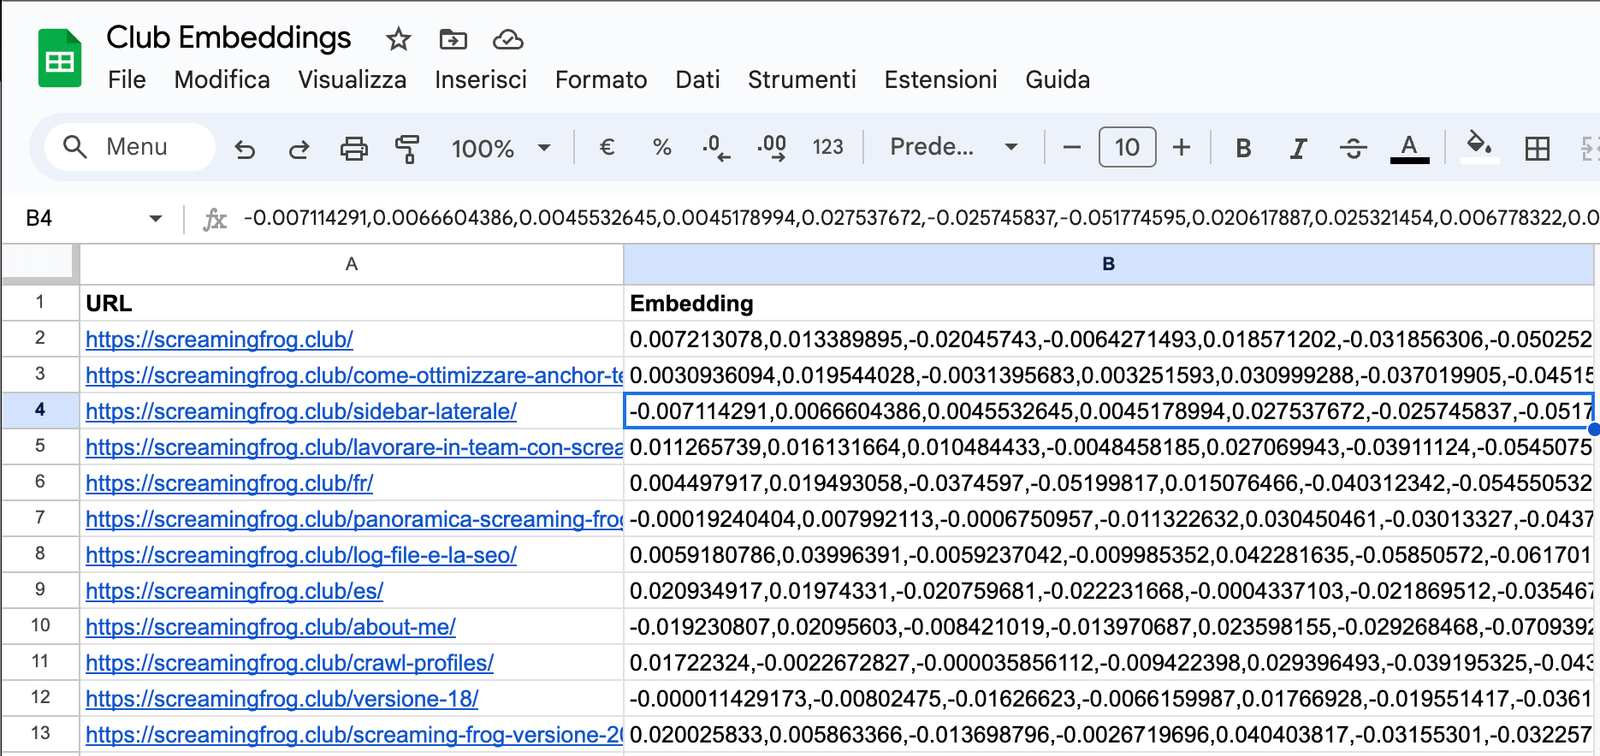Screen dimensions: 1600x756
Task: Select row 13 header
Action: point(40,733)
